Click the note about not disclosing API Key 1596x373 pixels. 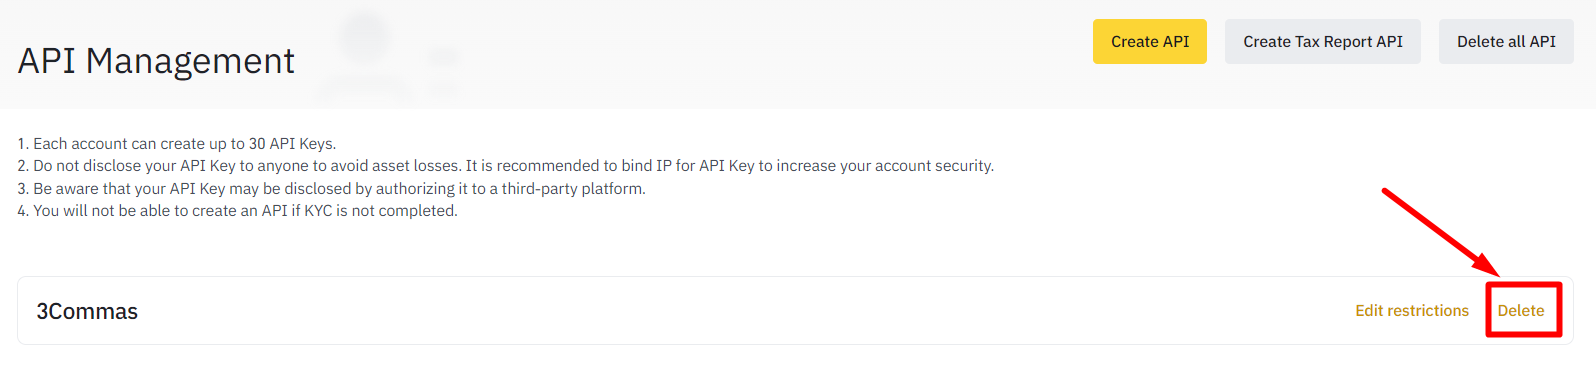[505, 166]
